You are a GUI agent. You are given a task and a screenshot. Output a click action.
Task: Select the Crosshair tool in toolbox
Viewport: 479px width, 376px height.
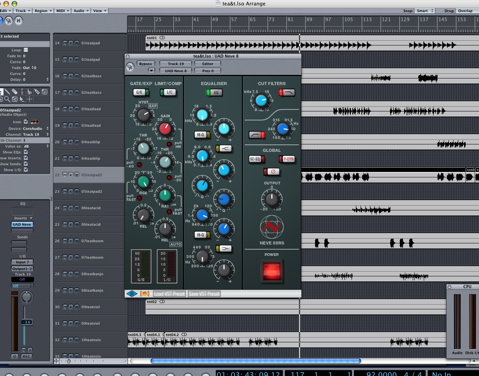point(29,99)
